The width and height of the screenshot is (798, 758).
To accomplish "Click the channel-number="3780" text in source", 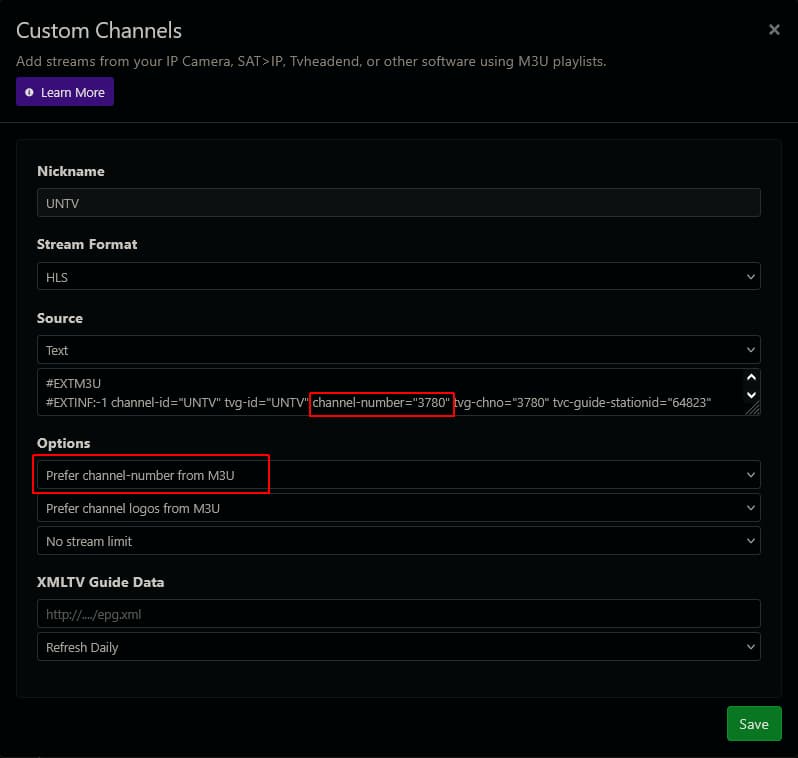I will pyautogui.click(x=382, y=403).
